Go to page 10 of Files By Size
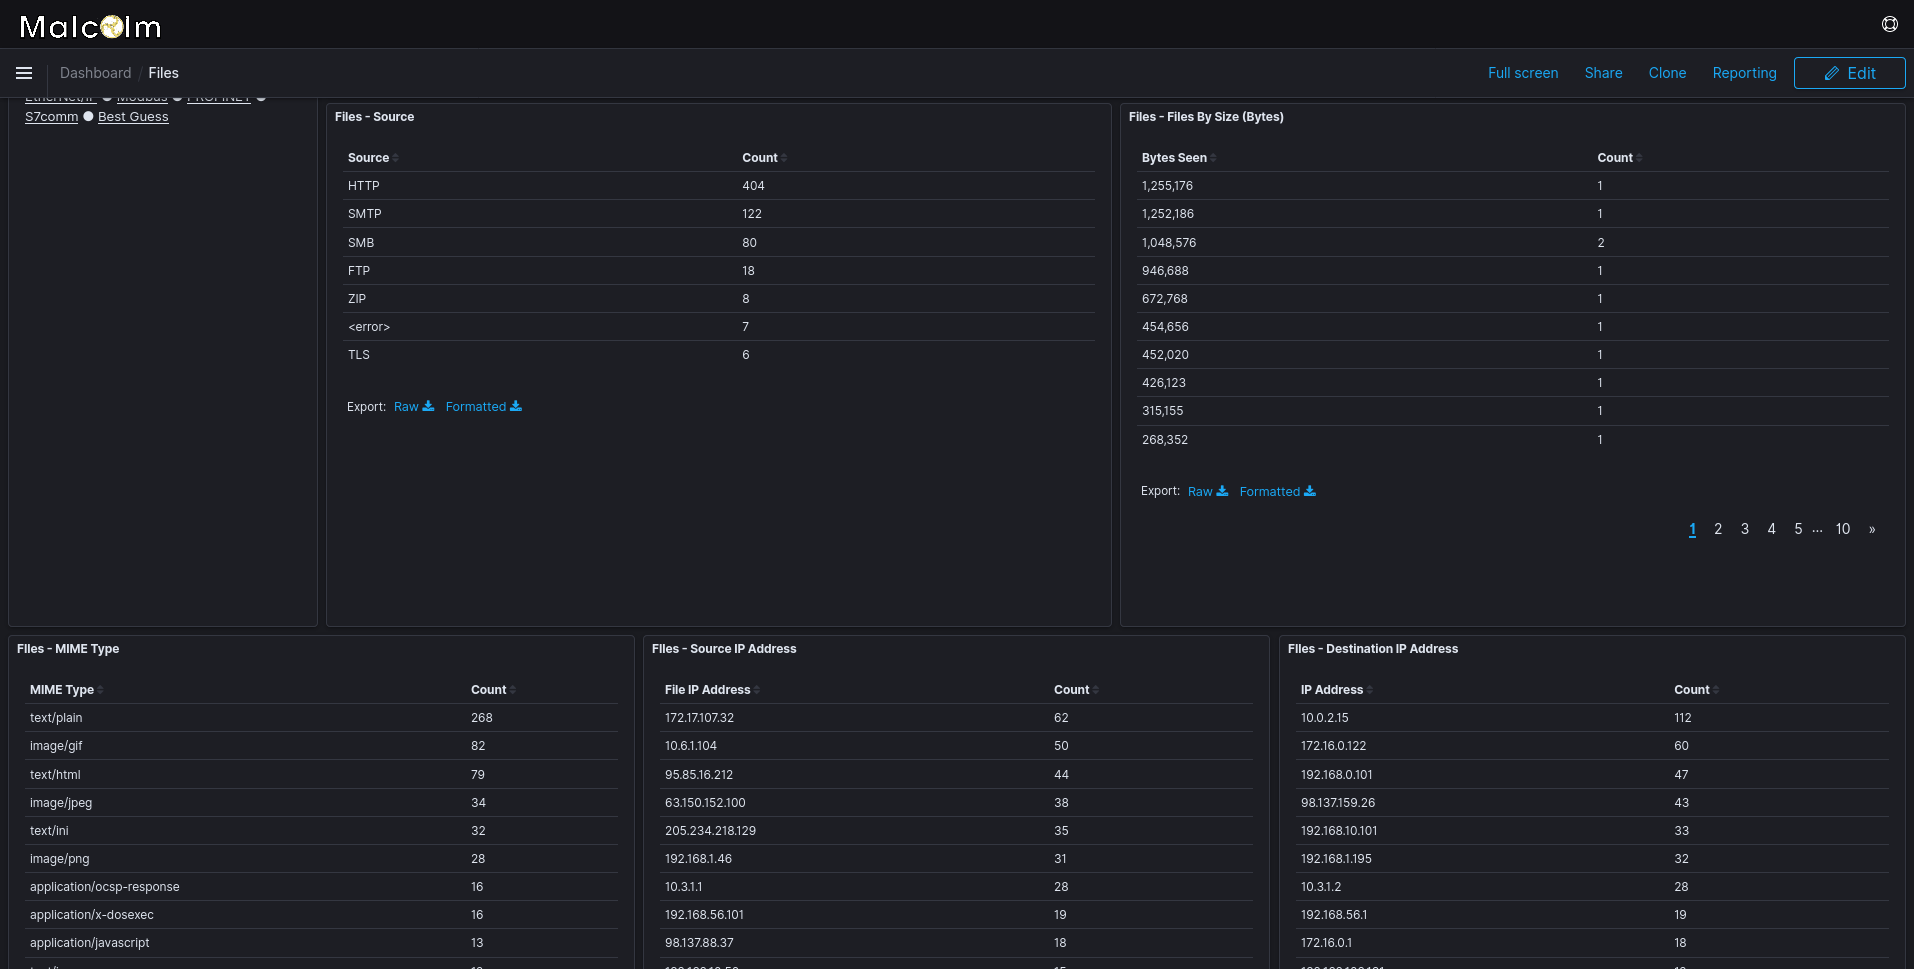Viewport: 1914px width, 969px height. point(1843,529)
